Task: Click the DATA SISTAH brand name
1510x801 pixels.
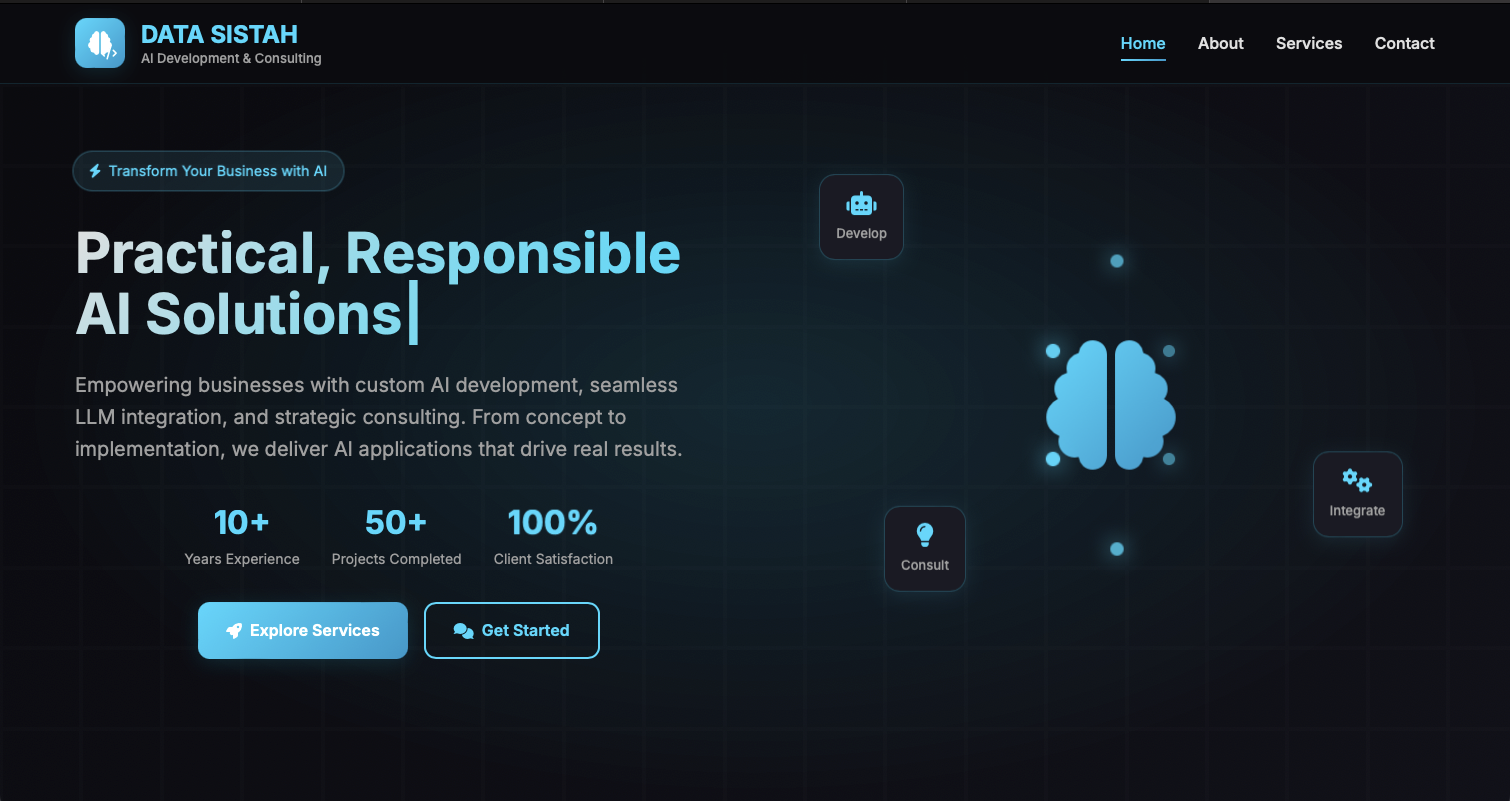Action: point(219,34)
